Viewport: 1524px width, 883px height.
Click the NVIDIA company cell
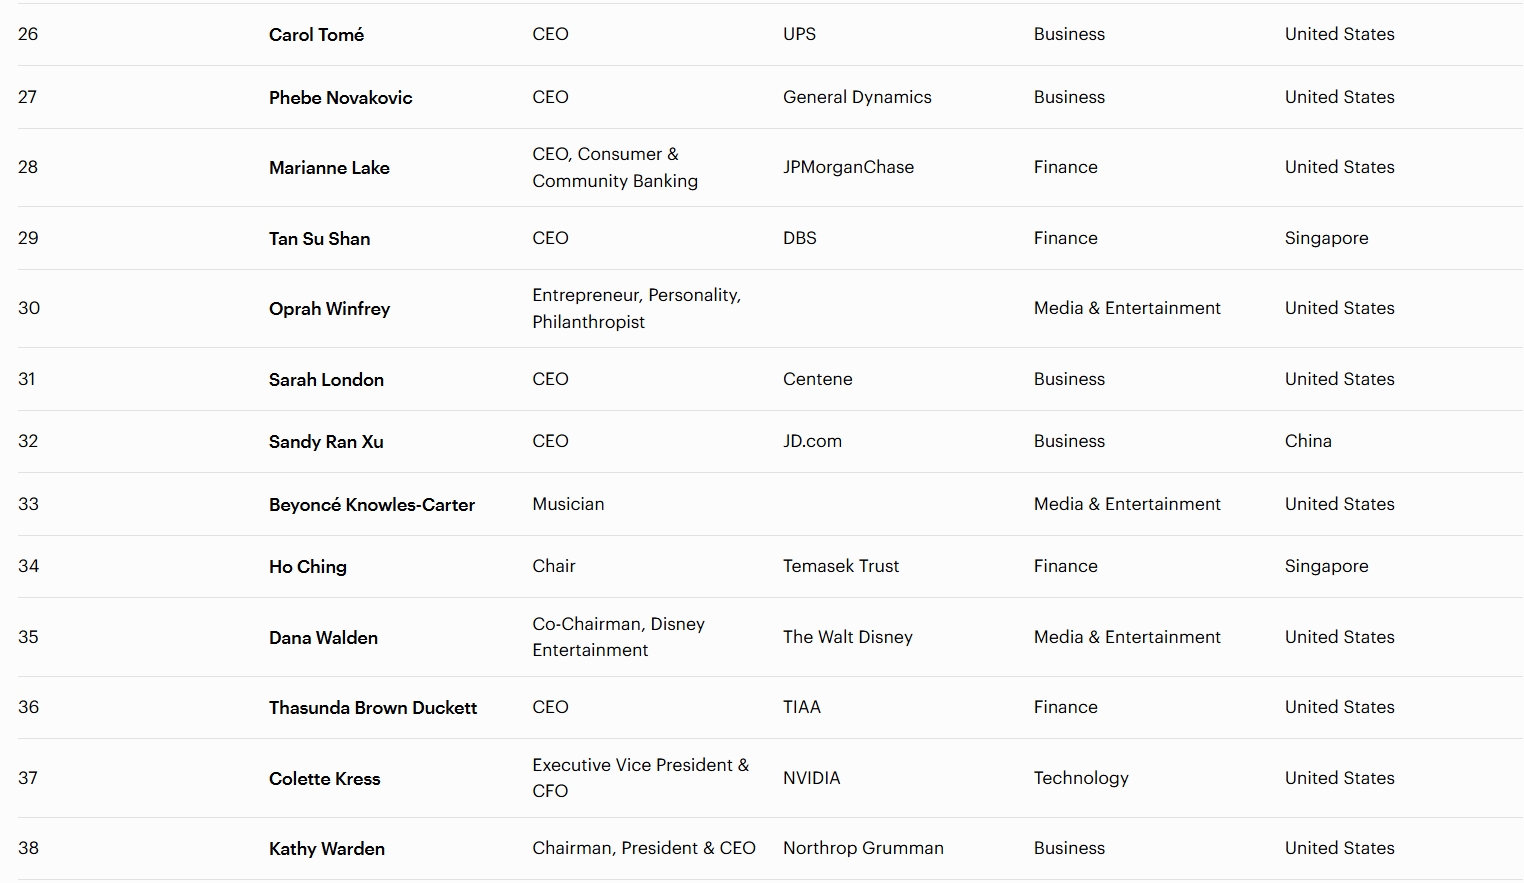(811, 778)
